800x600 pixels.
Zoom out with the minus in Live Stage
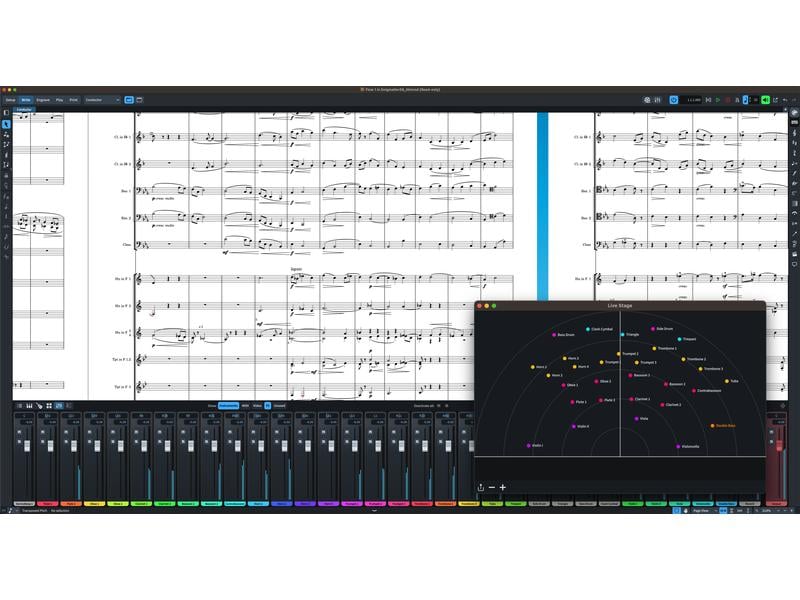tap(492, 487)
